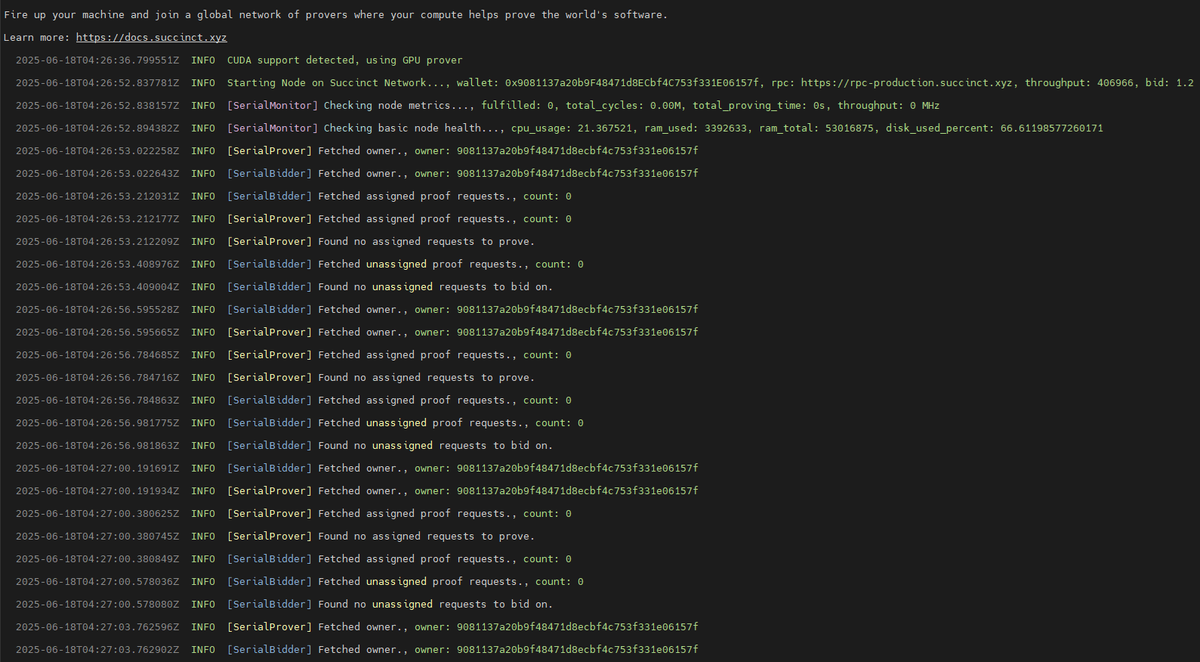Select timestamp 2025-06-18T04:27:00.380849Z
The height and width of the screenshot is (662, 1200).
tap(97, 559)
